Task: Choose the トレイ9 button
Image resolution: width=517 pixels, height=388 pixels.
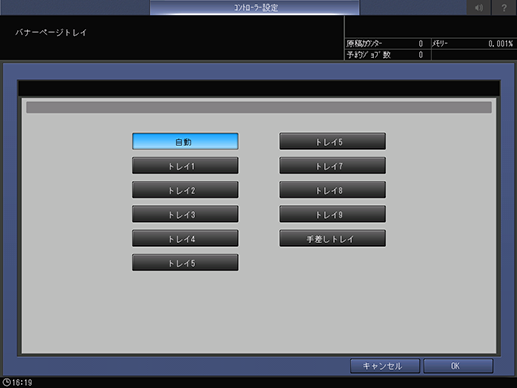Action: coord(332,214)
